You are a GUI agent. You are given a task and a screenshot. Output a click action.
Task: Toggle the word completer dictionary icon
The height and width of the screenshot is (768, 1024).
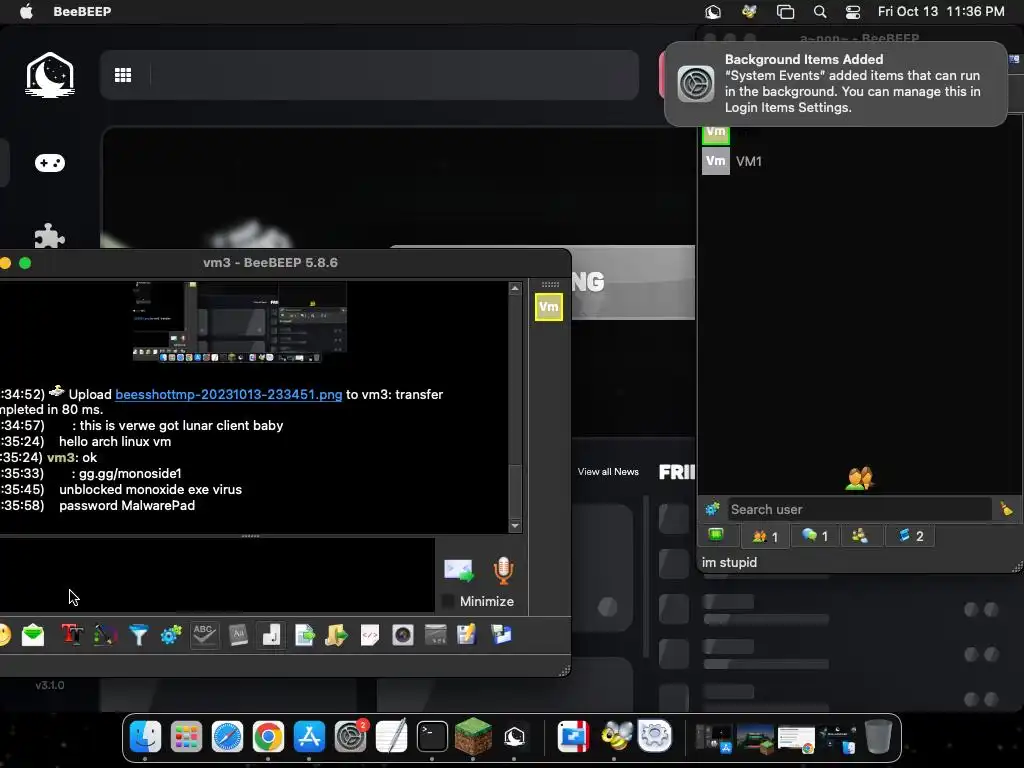pos(238,635)
